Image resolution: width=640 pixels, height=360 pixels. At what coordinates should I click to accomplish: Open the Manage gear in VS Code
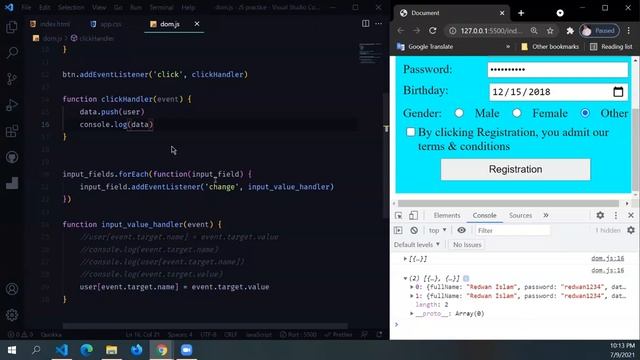click(12, 315)
